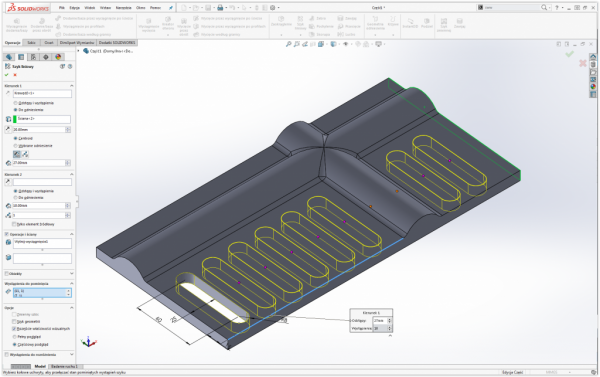Screen dimensions: 600x377
Task: Enable the Obiekty checkbox
Action: [x=7, y=274]
